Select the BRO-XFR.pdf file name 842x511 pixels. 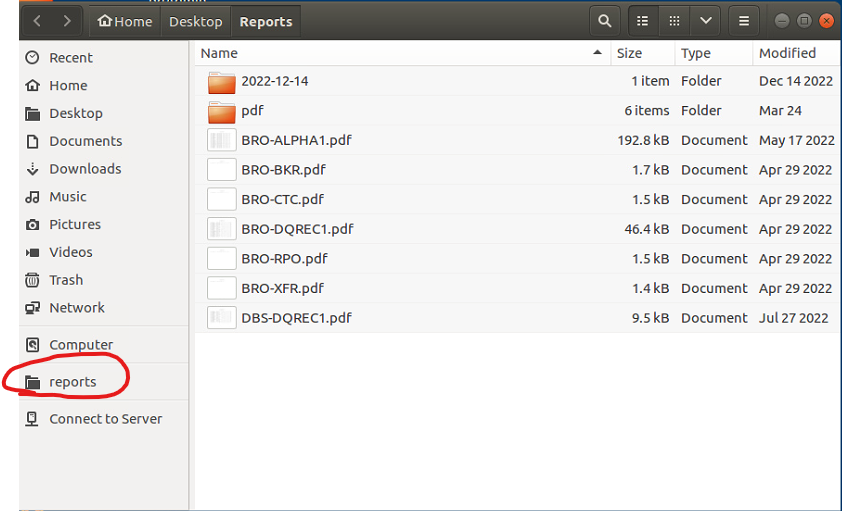tap(282, 288)
